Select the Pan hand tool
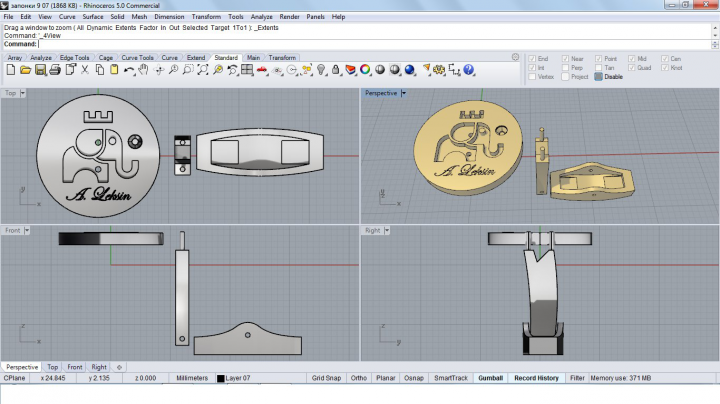The width and height of the screenshot is (720, 404). pos(143,70)
